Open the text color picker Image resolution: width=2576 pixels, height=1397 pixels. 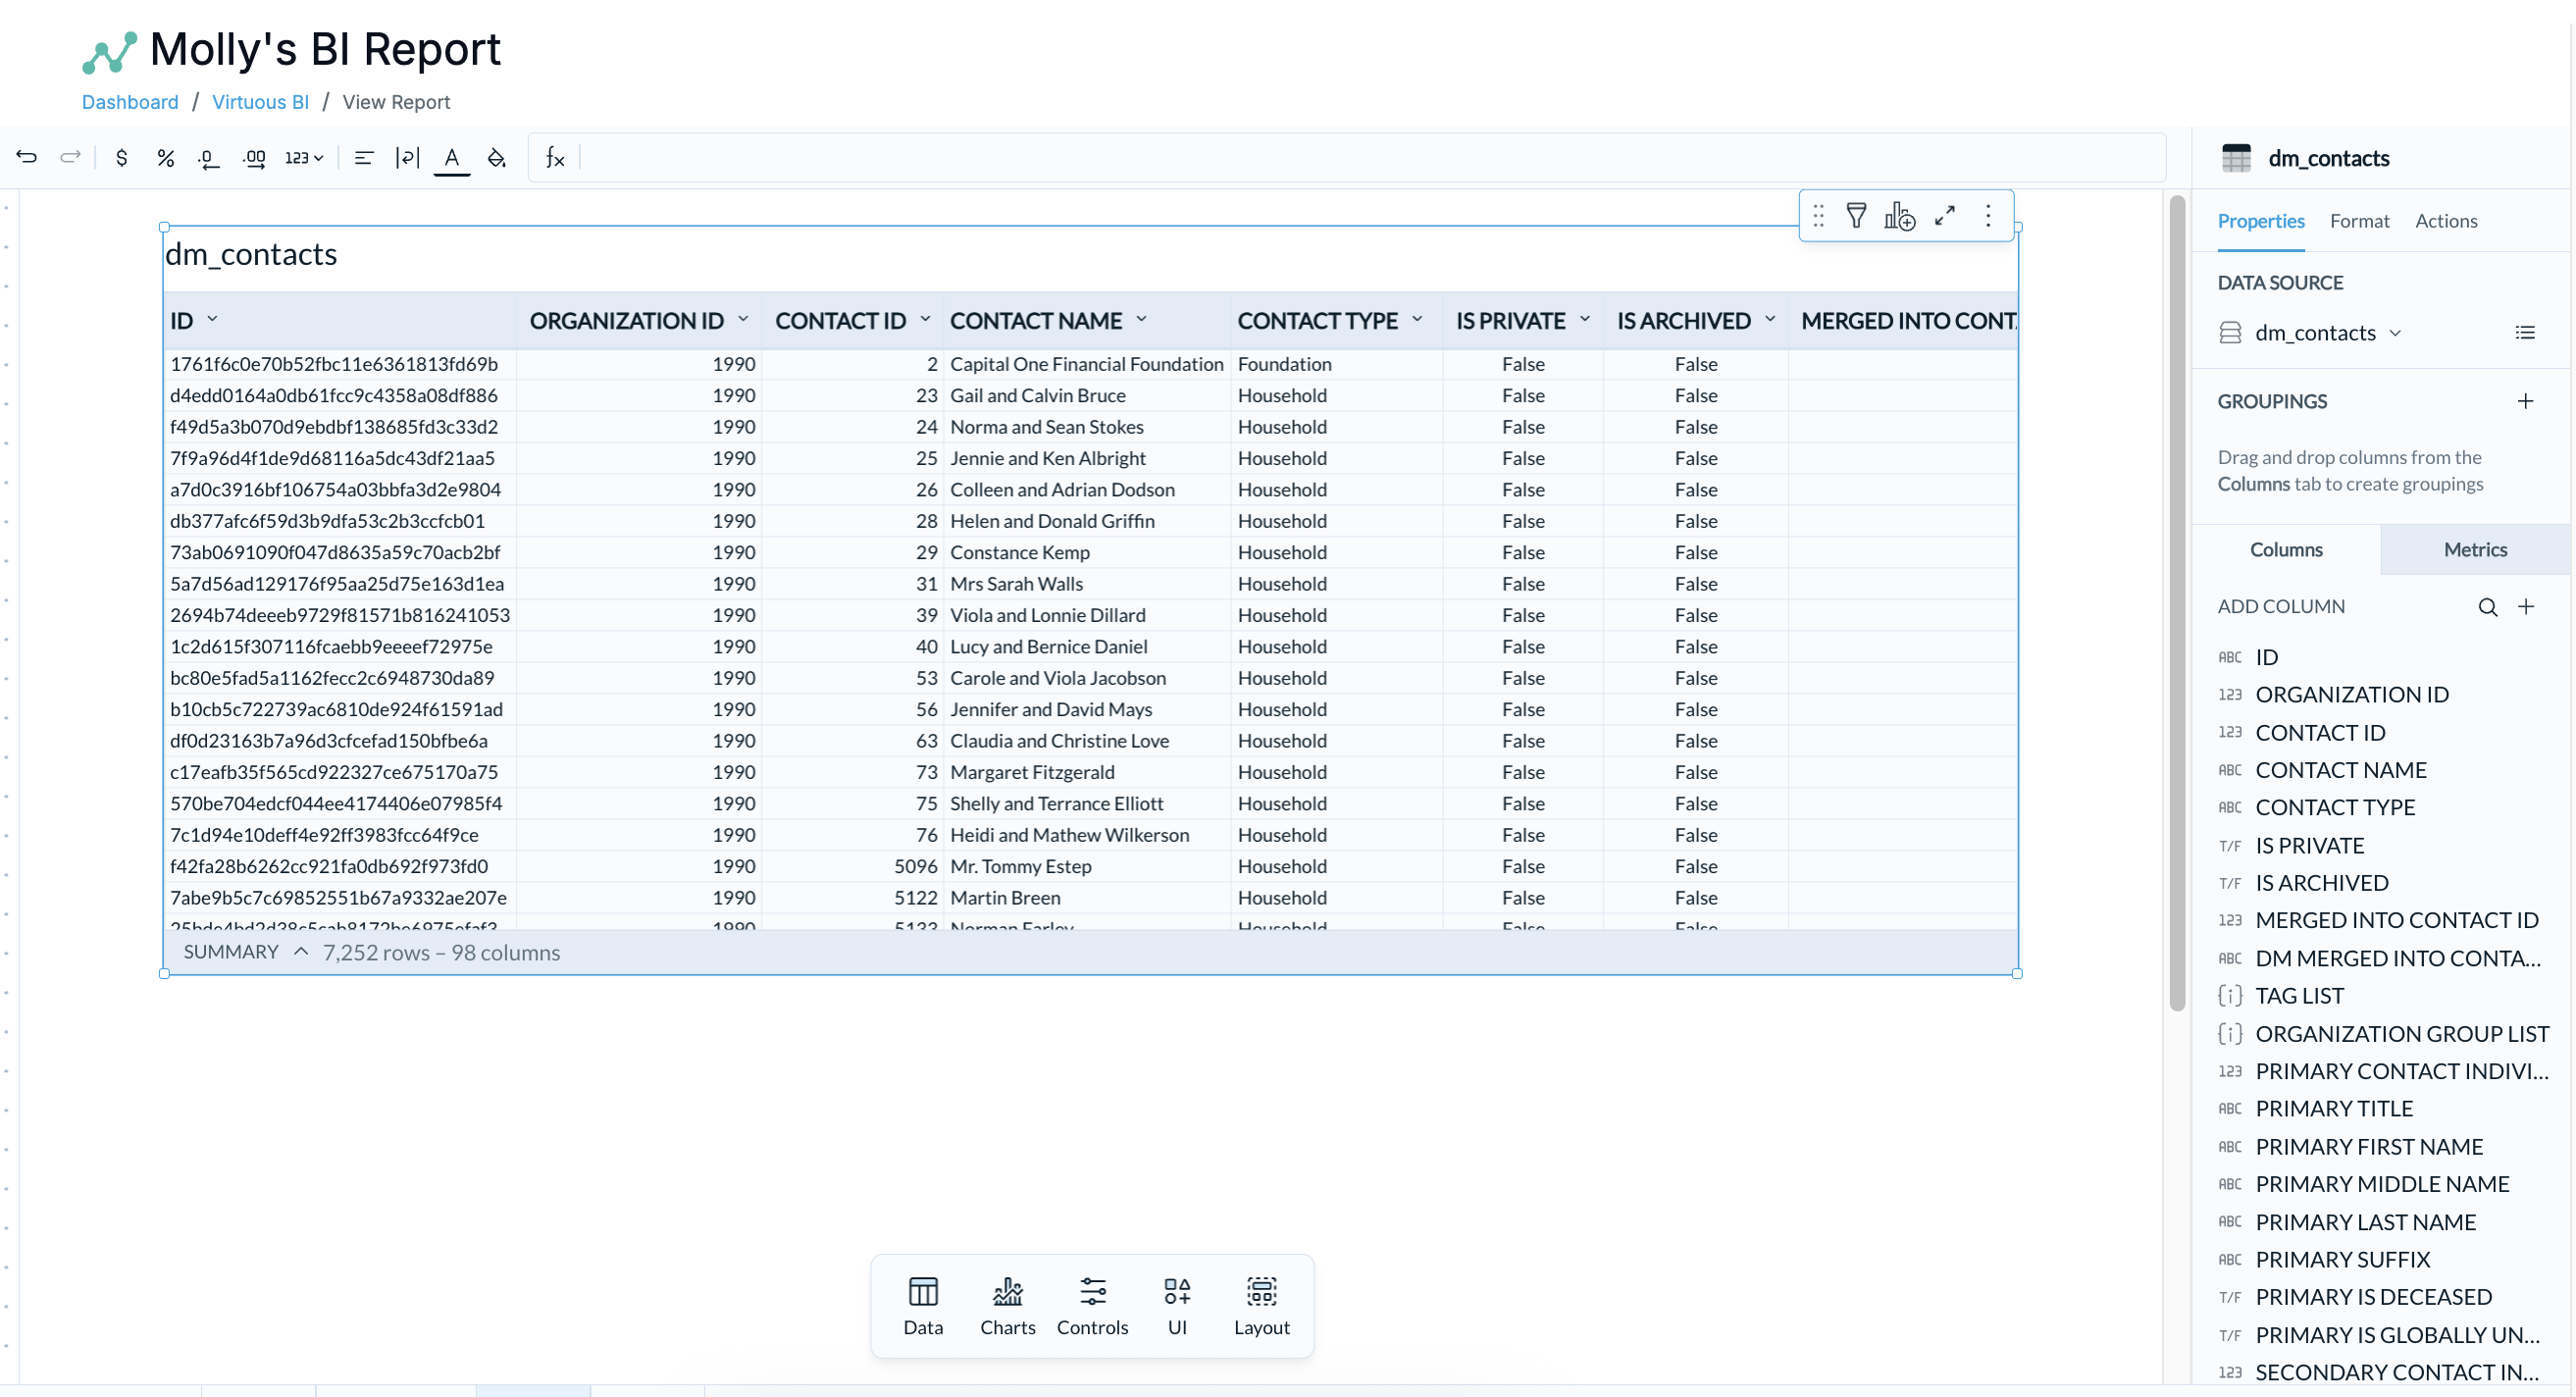tap(452, 158)
